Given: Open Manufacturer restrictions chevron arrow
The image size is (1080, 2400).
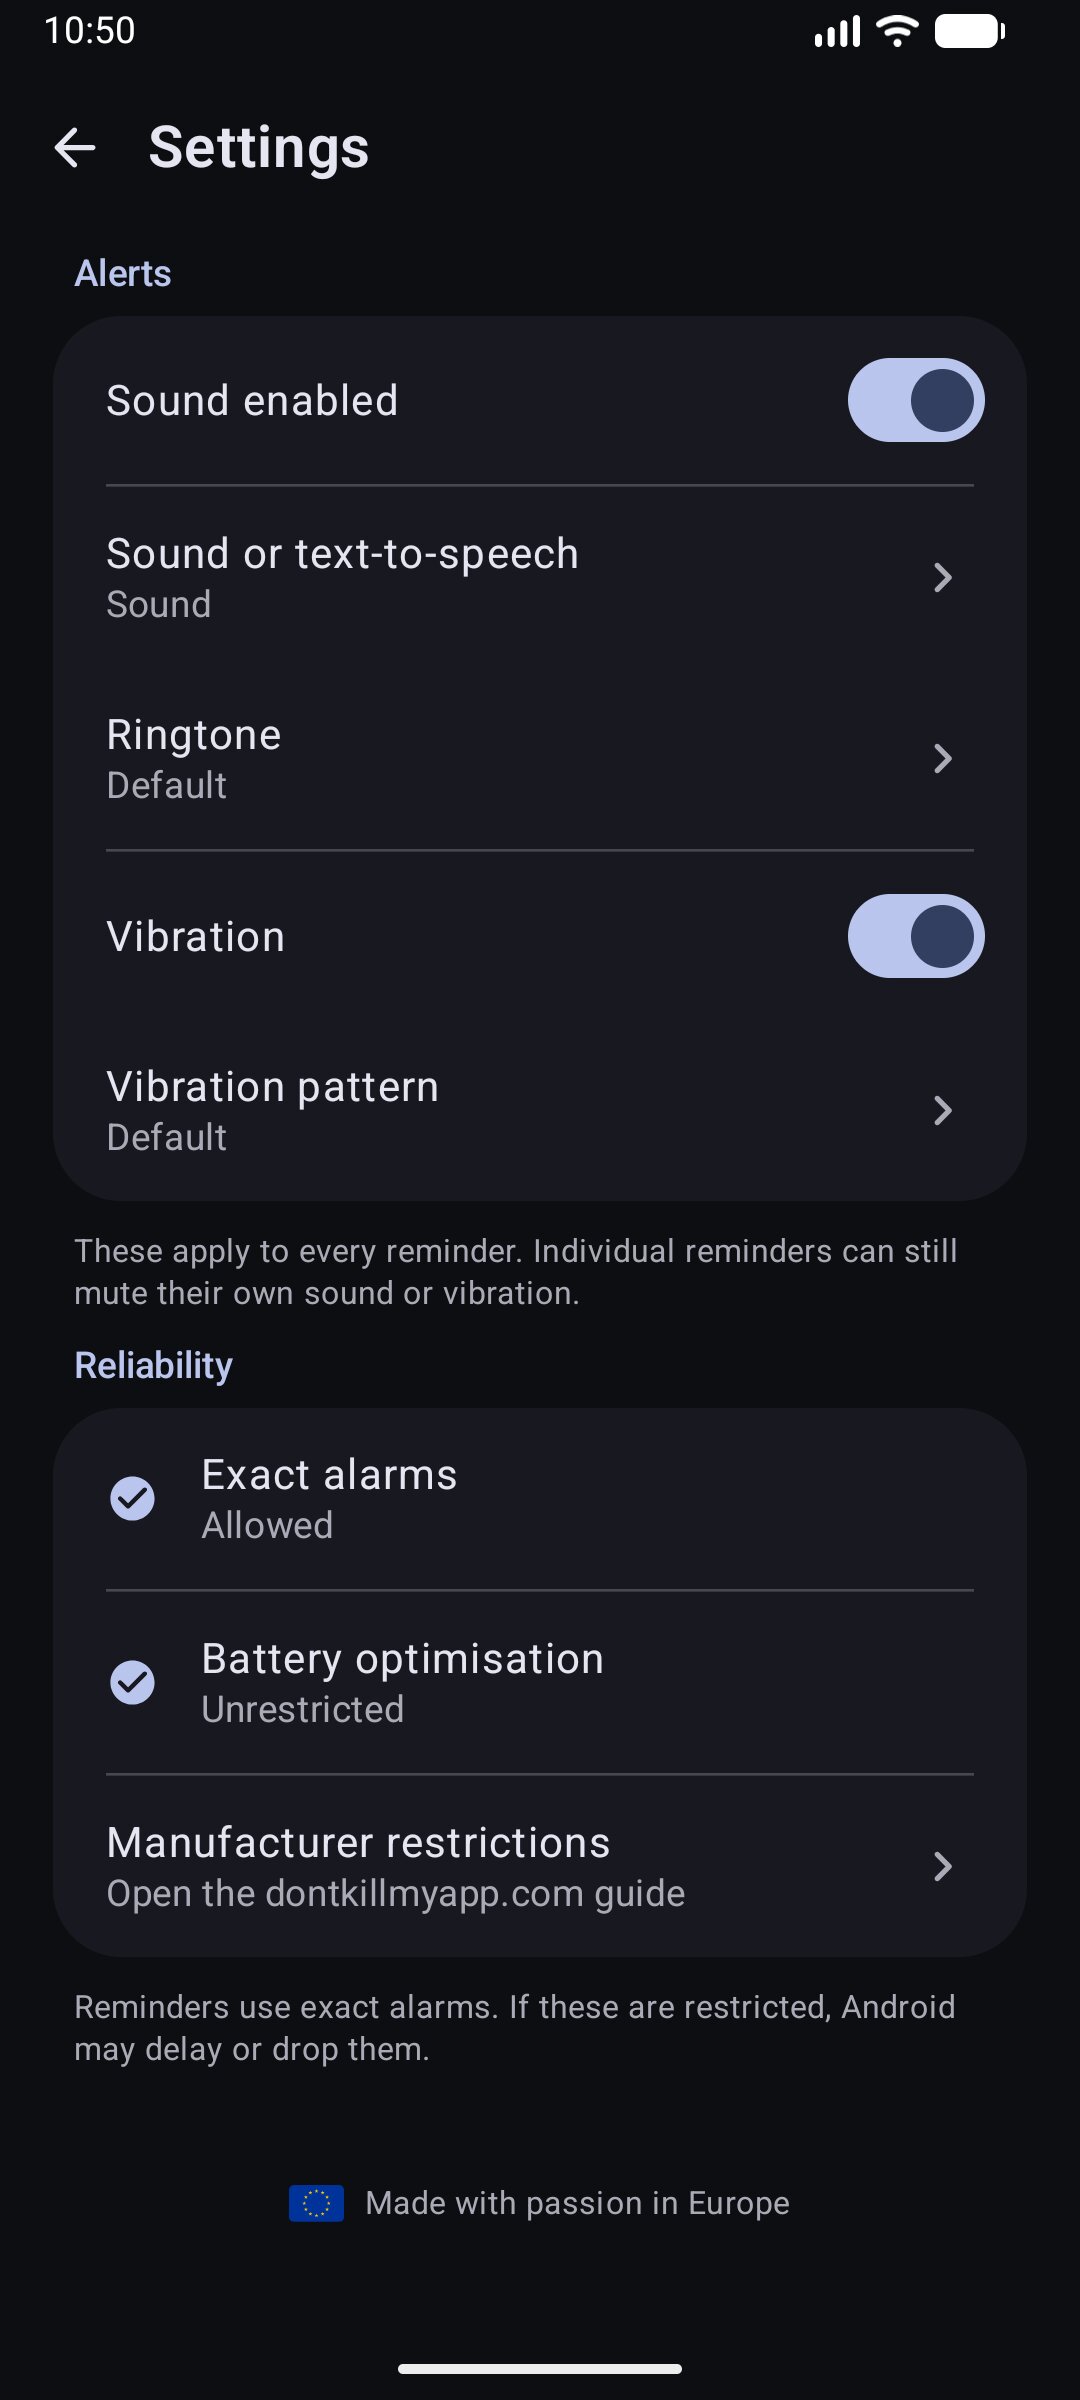Looking at the screenshot, I should pyautogui.click(x=942, y=1866).
